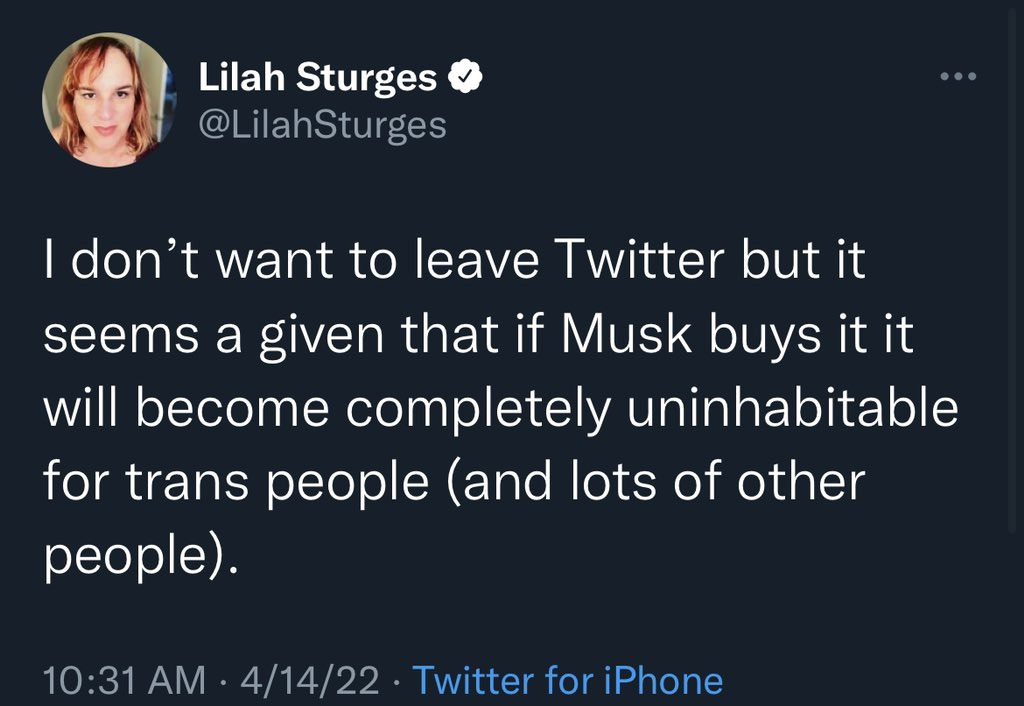Viewport: 1024px width, 706px height.
Task: Open the three-dot more options menu
Action: (x=958, y=76)
